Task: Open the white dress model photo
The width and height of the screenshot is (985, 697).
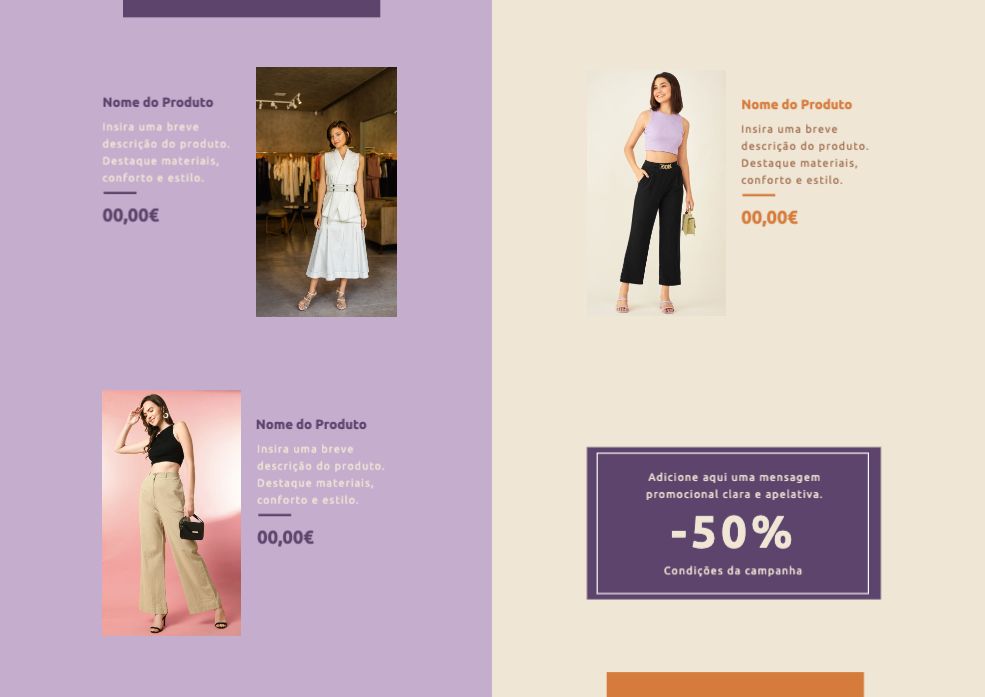Action: (326, 192)
